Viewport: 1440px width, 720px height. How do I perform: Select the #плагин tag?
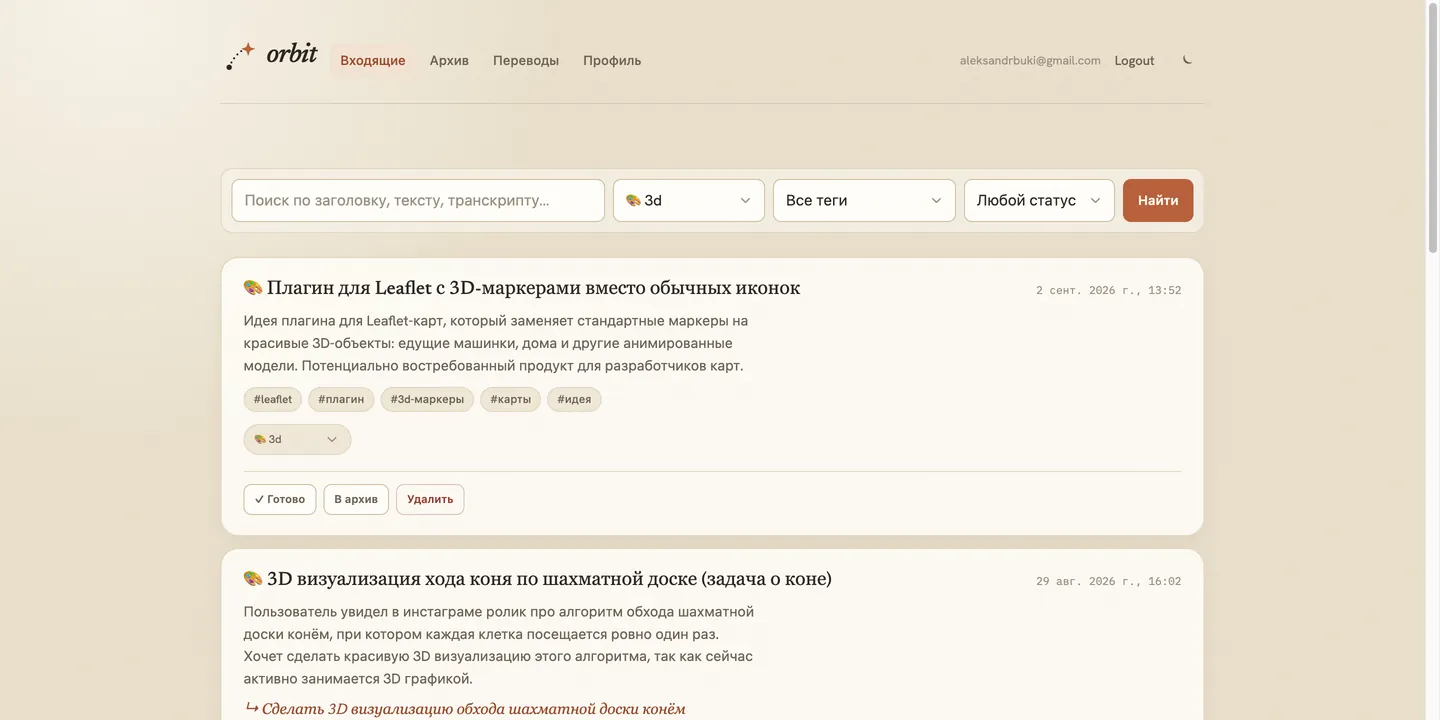tap(341, 399)
